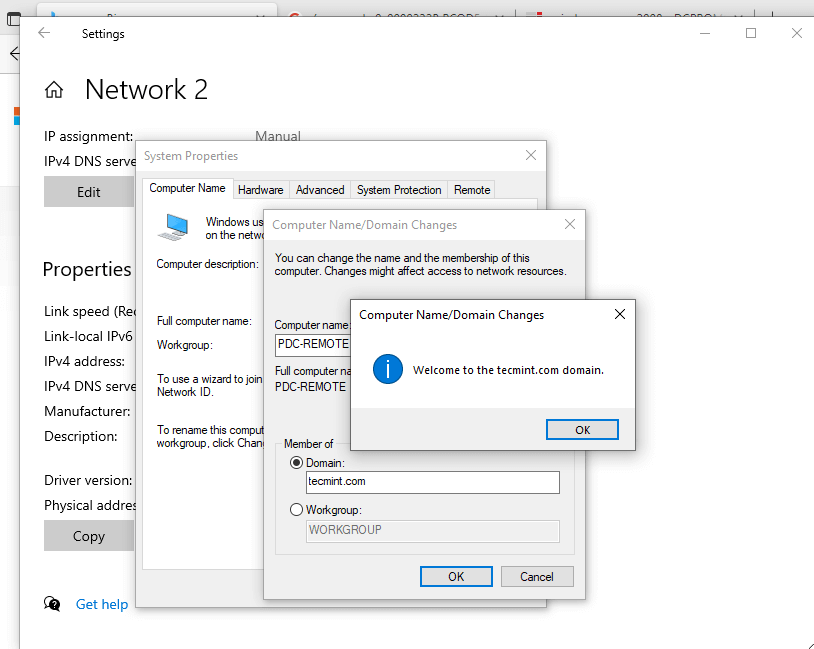Click OK in the Computer Name/Domain Changes window
The image size is (814, 649).
pos(456,576)
